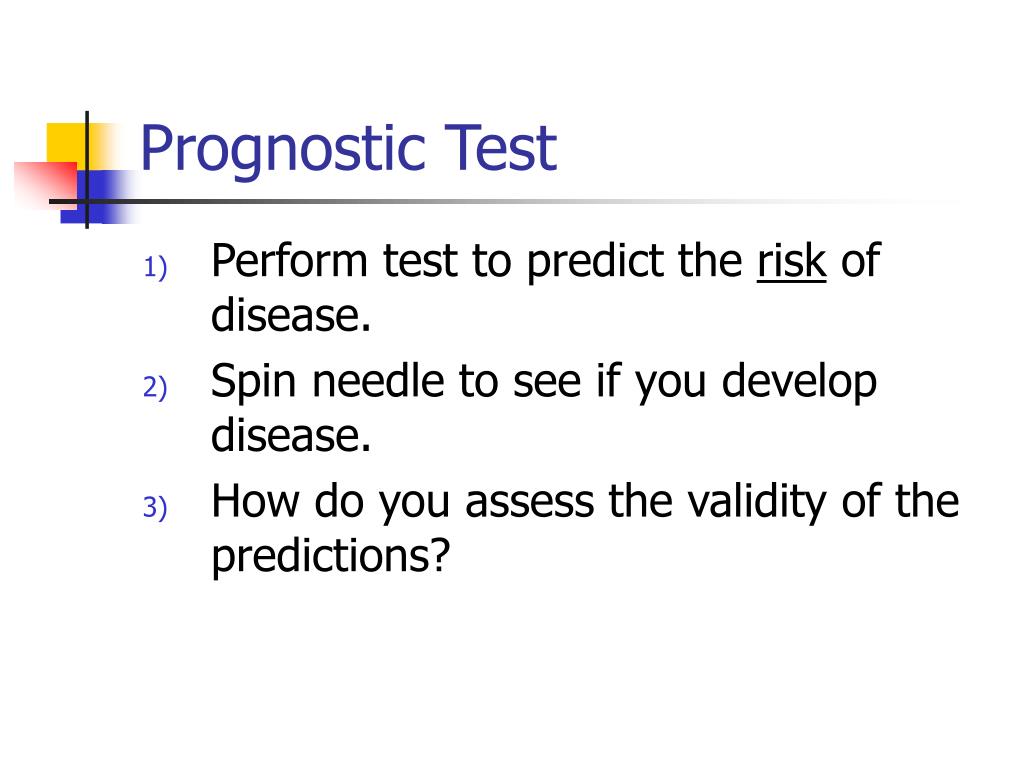Select the word Prognostic in the title
Image resolution: width=1024 pixels, height=768 pixels.
283,150
